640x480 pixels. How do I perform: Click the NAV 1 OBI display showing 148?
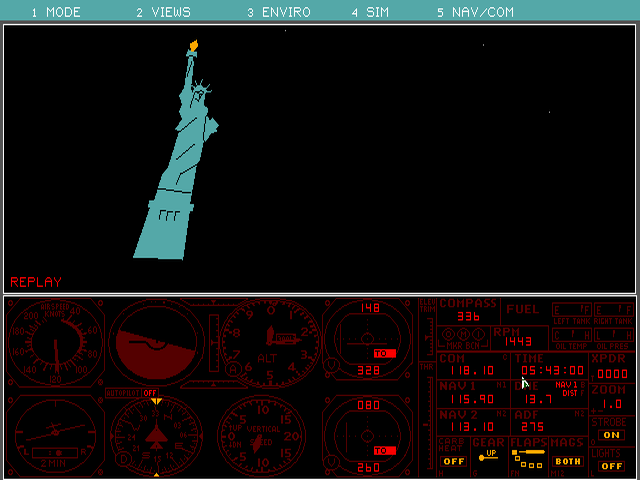pyautogui.click(x=367, y=340)
